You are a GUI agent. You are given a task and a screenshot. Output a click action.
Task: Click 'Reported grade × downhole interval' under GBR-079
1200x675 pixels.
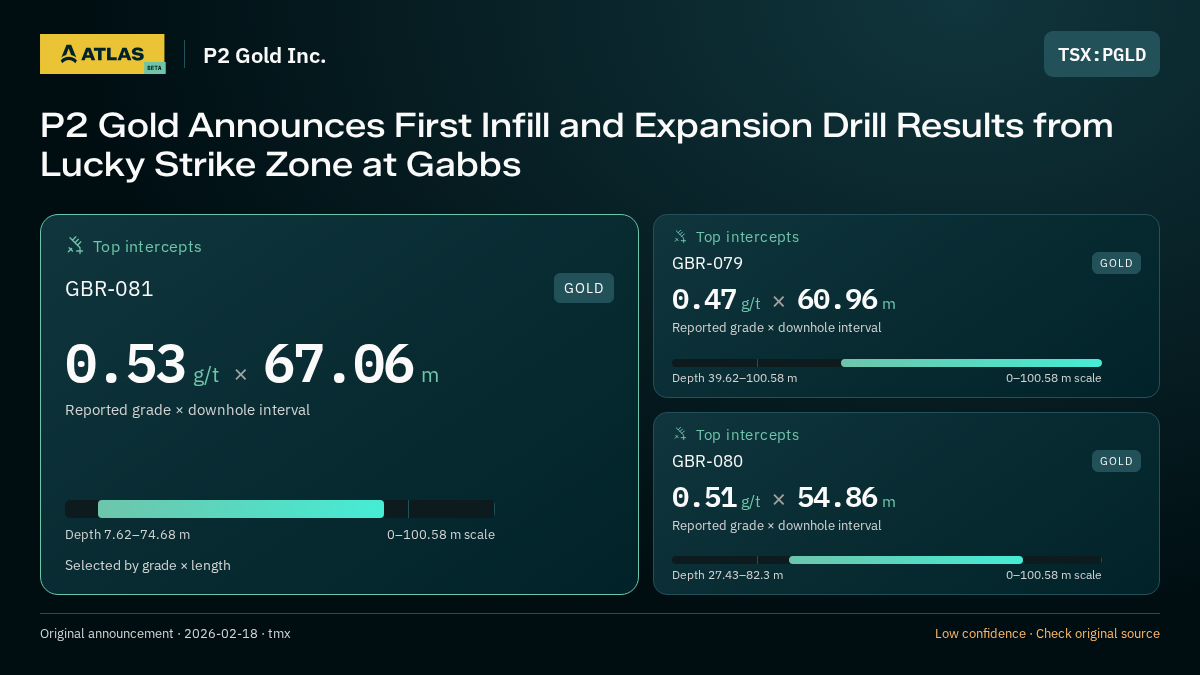click(x=776, y=328)
